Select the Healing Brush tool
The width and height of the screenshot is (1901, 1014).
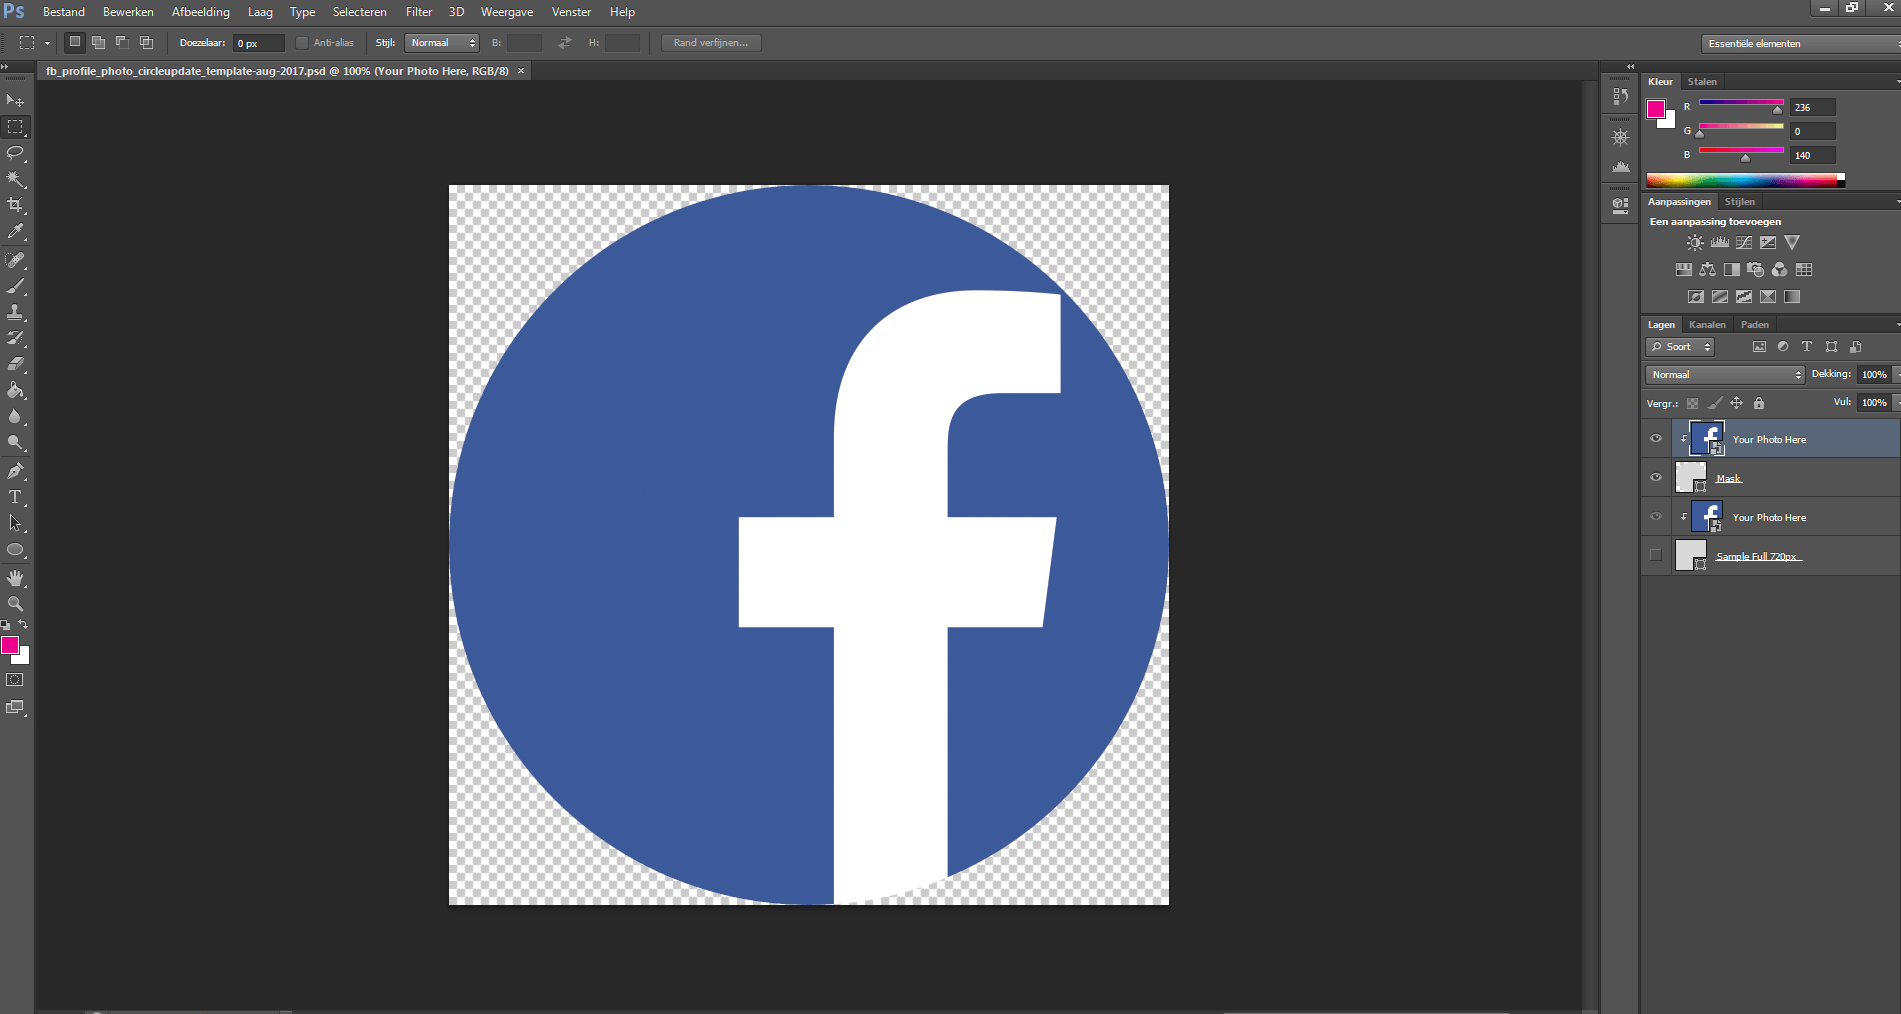15,260
